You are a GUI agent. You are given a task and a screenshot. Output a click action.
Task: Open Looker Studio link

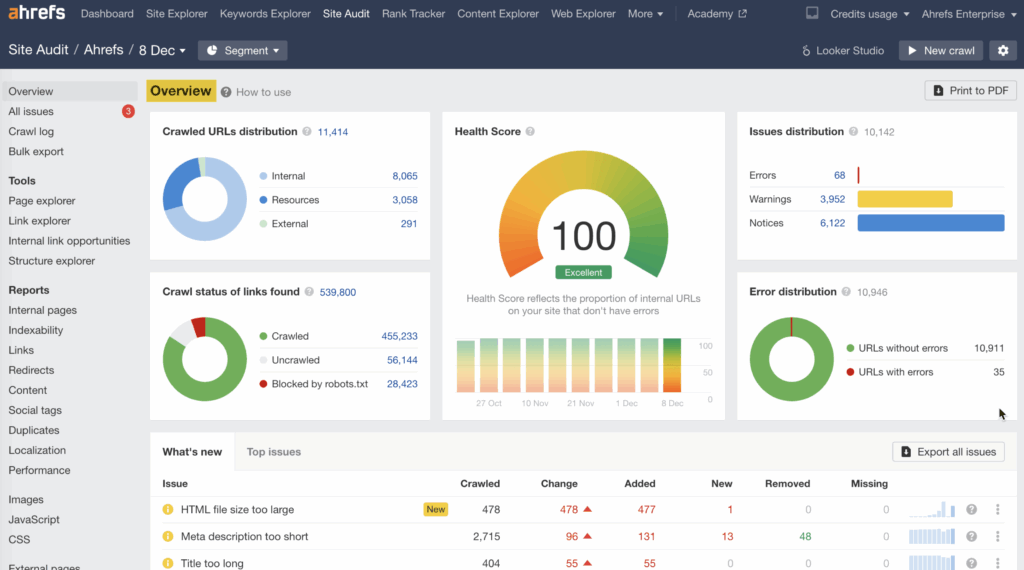[842, 50]
